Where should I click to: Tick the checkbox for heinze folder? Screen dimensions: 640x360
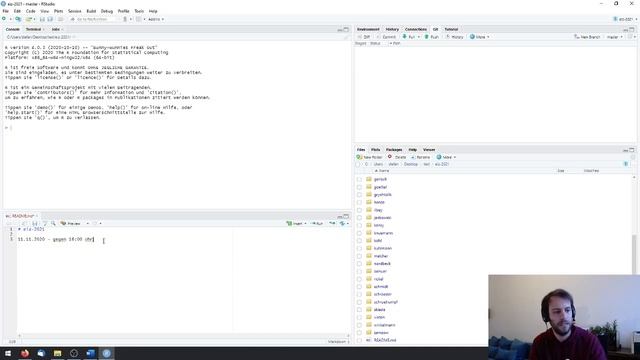(359, 202)
